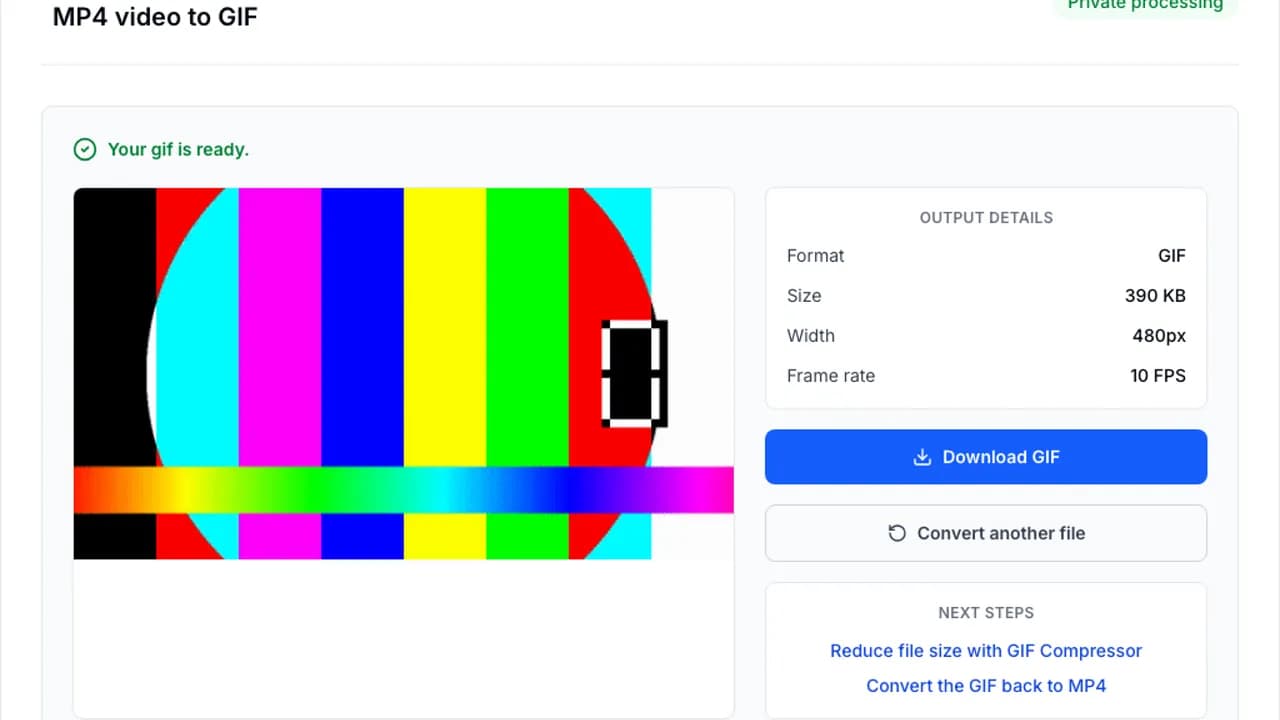Click the 'GIF' format value
This screenshot has height=720, width=1280.
(1172, 256)
